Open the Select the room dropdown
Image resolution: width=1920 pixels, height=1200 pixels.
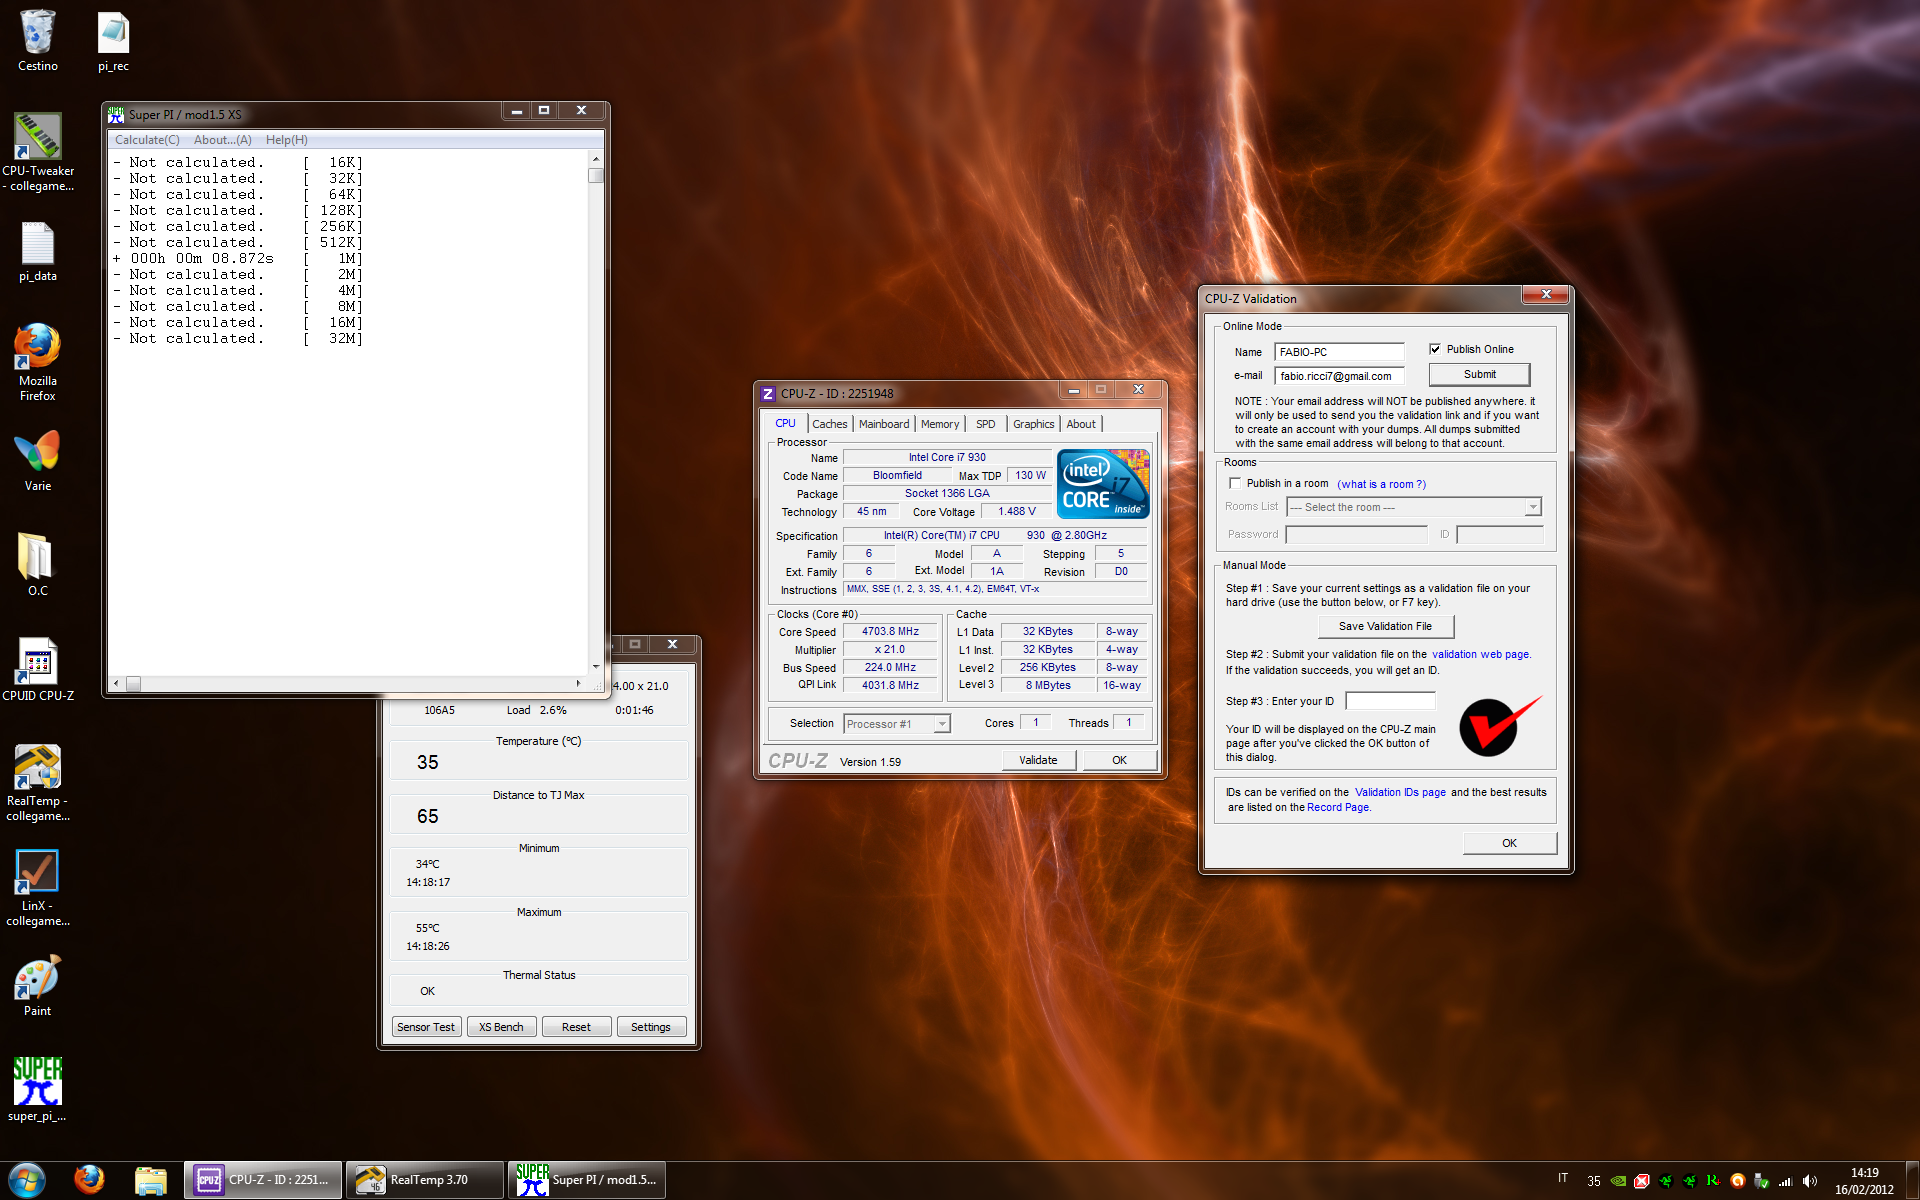pos(1414,507)
